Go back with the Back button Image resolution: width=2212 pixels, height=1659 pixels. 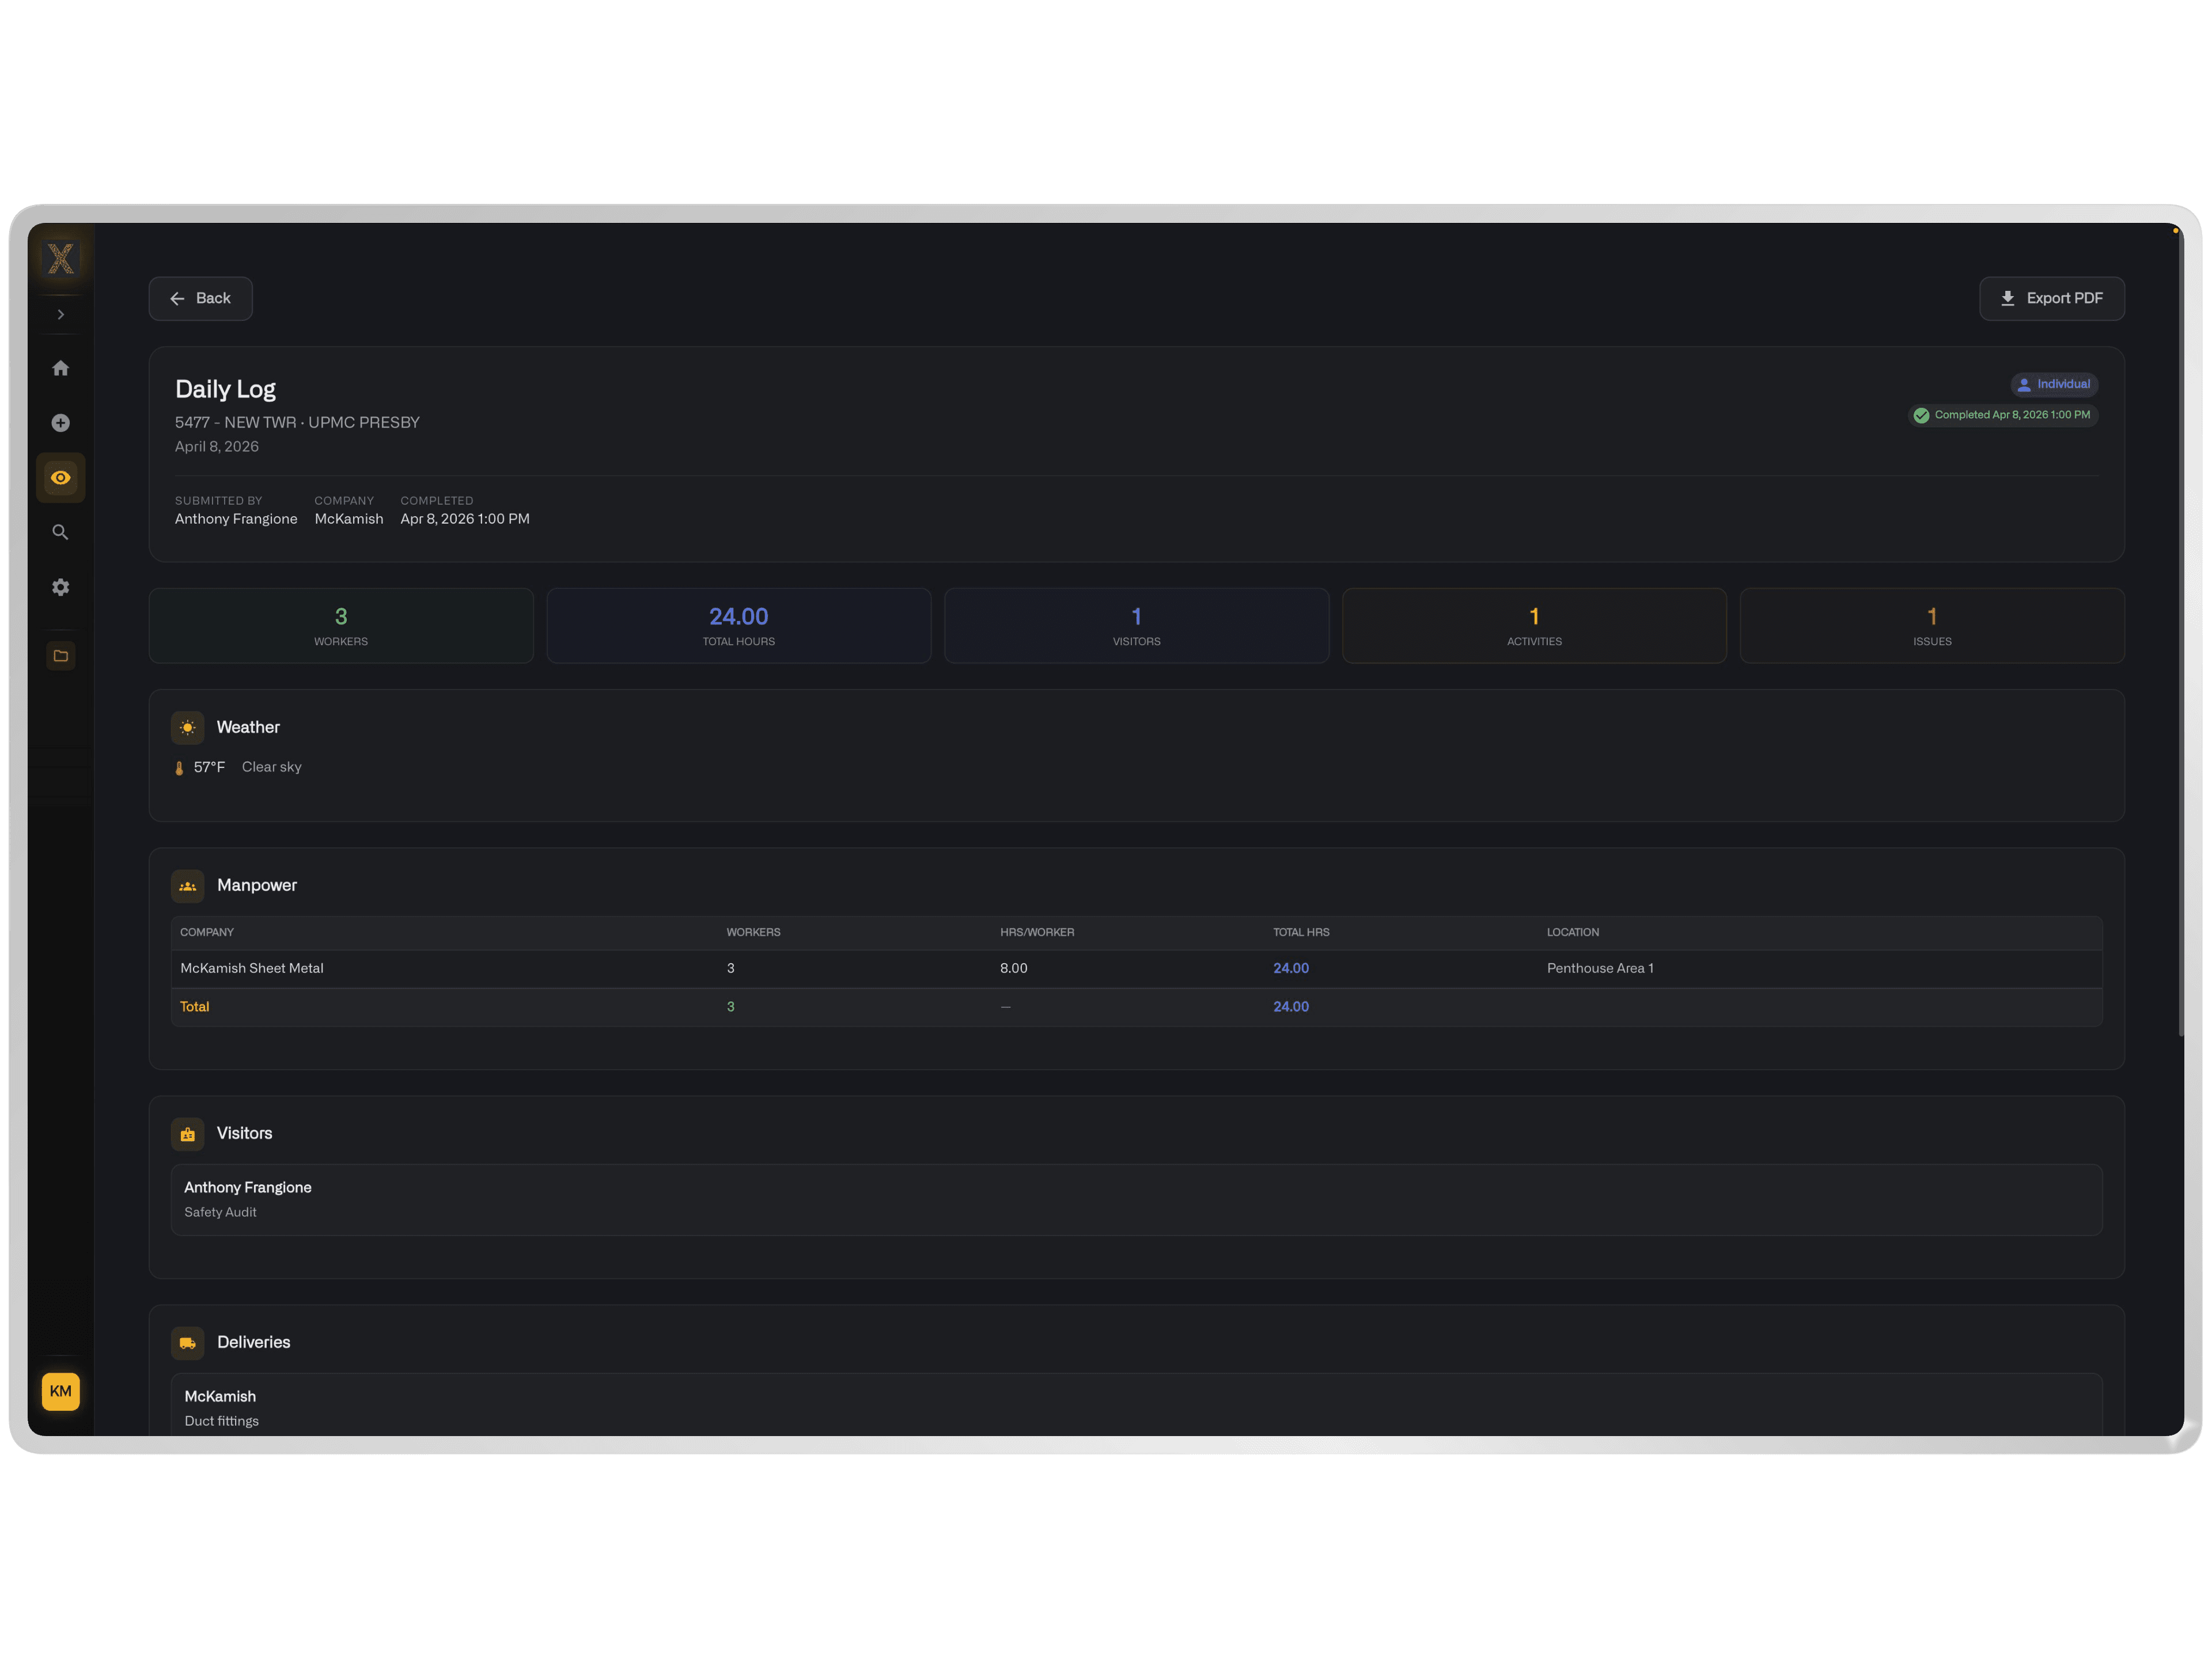[200, 298]
